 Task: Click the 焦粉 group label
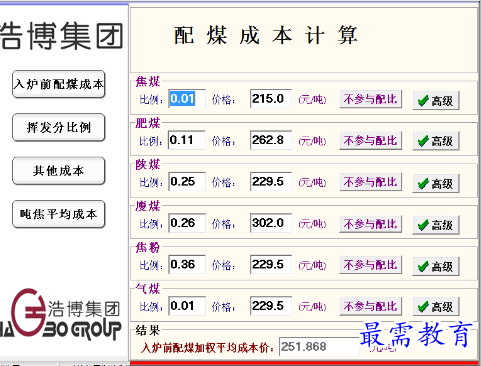click(x=148, y=247)
